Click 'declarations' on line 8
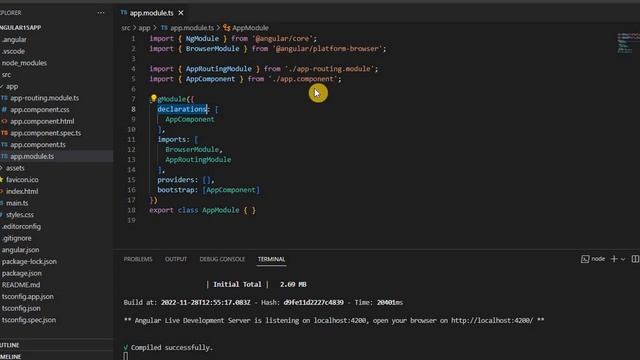The width and height of the screenshot is (640, 360). click(182, 109)
